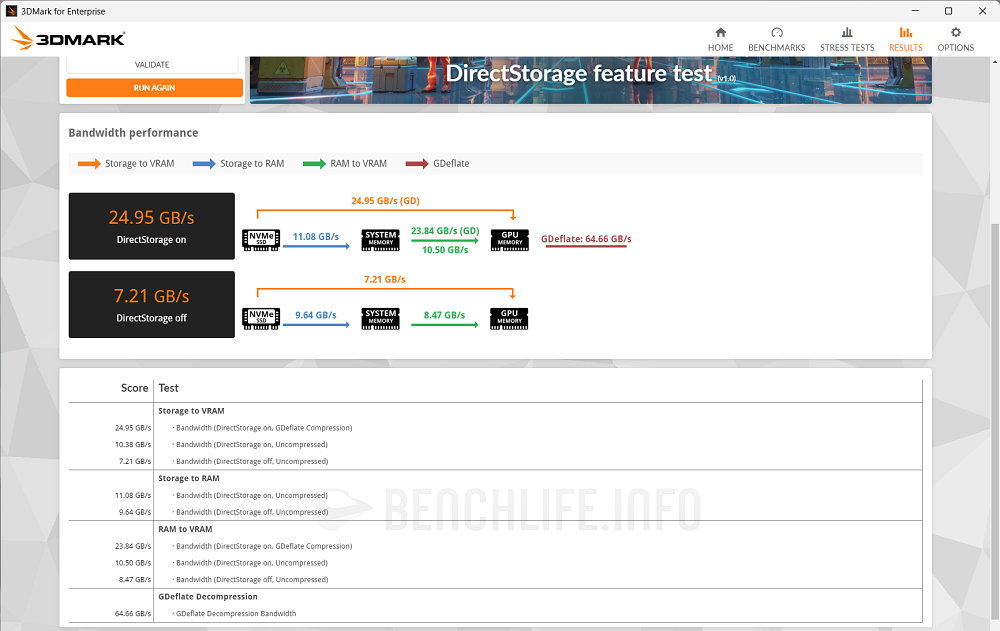Click RAM to VRAM GDeflate Compression row
The image size is (1000, 631).
click(495, 546)
